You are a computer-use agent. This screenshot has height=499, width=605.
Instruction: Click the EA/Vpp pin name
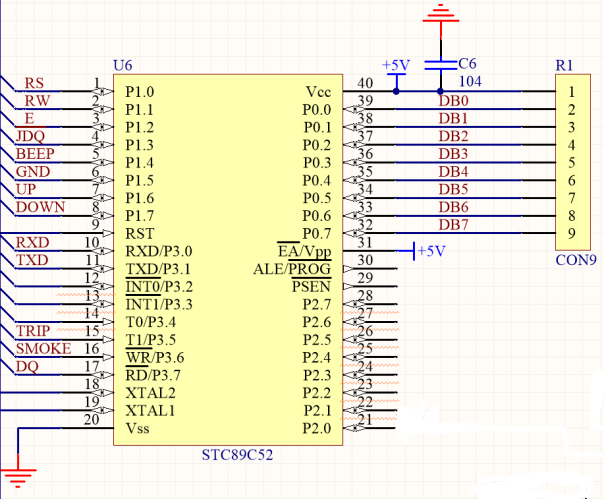(304, 252)
